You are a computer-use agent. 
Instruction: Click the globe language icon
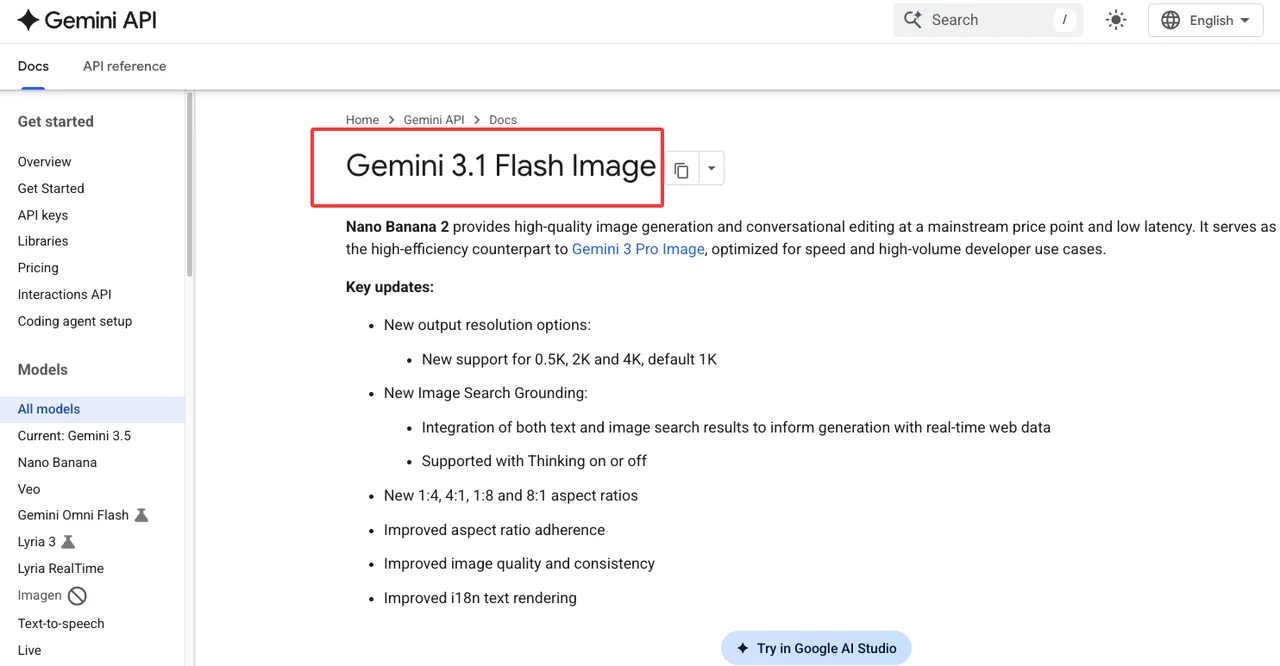(1170, 20)
